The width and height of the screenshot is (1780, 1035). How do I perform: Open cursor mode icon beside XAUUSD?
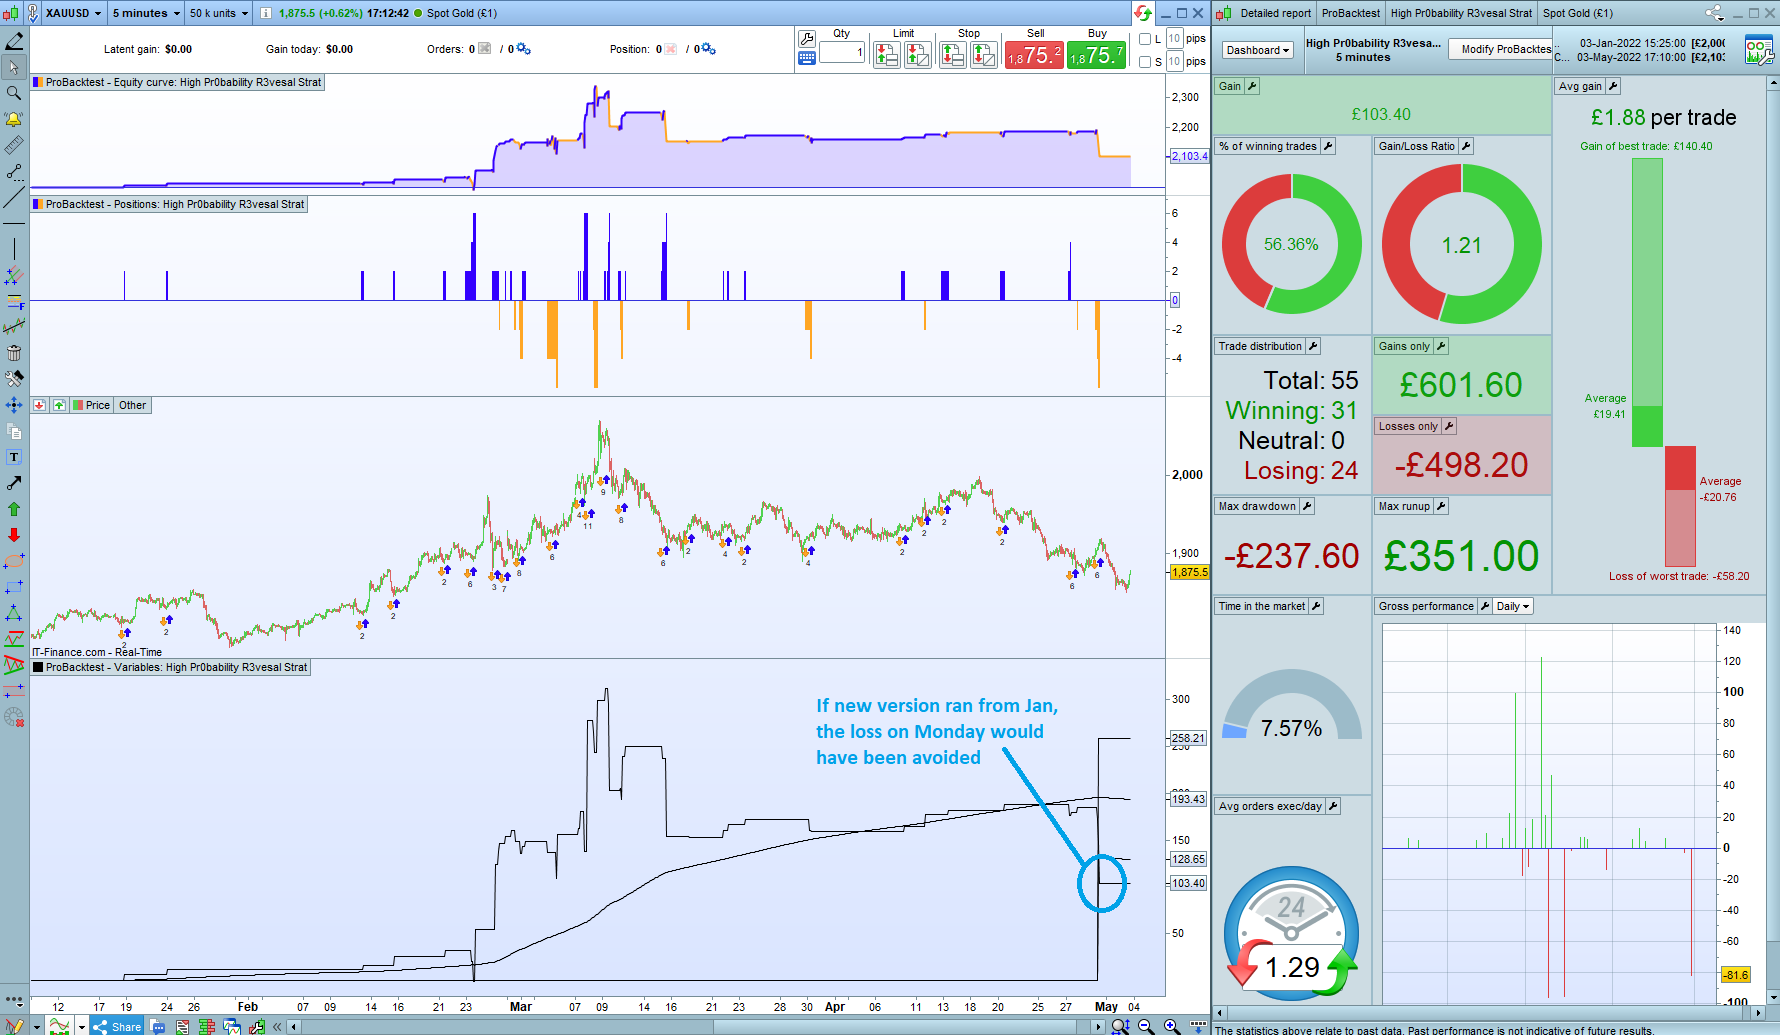32,13
